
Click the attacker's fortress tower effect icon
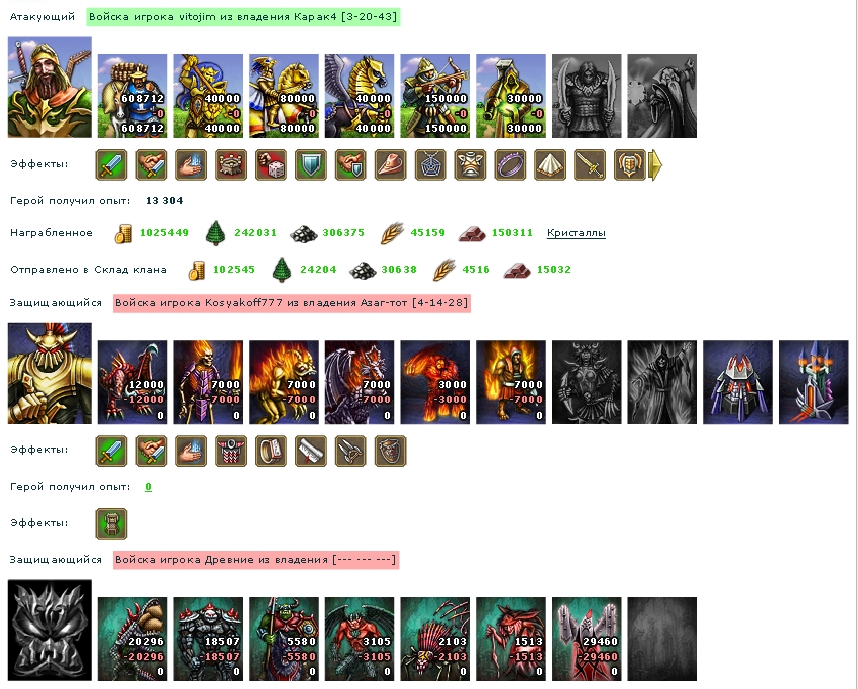[x=231, y=165]
